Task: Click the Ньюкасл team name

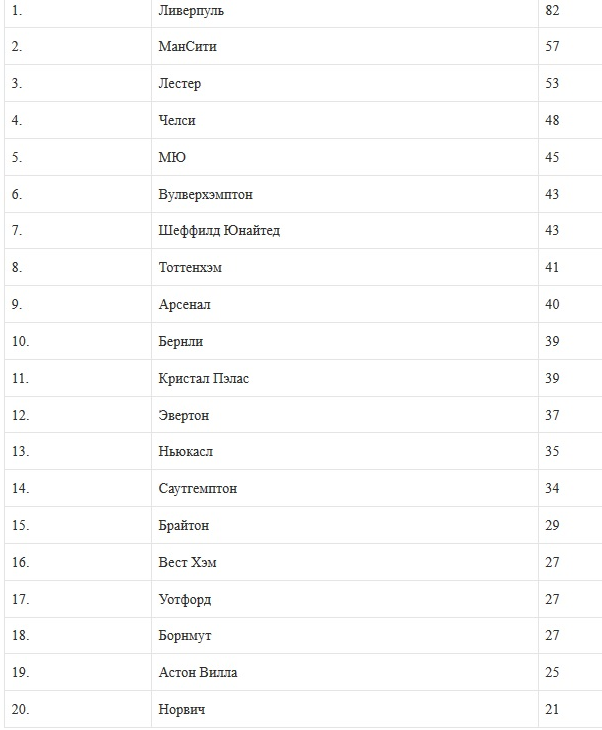Action: coord(185,452)
